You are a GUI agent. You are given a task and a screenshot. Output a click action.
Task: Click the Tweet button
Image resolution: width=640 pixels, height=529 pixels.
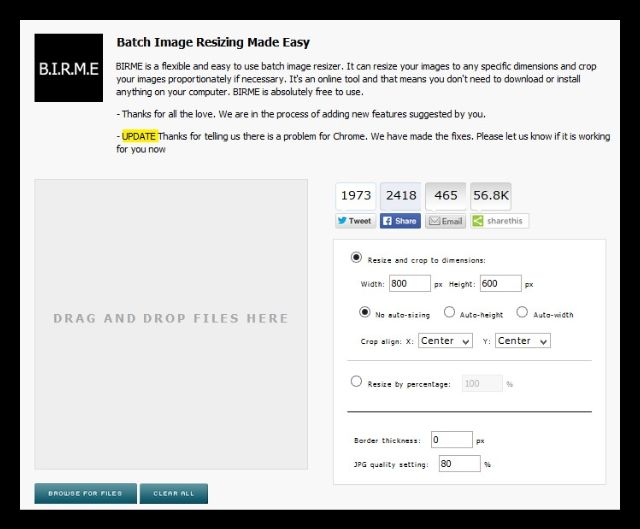(x=356, y=221)
